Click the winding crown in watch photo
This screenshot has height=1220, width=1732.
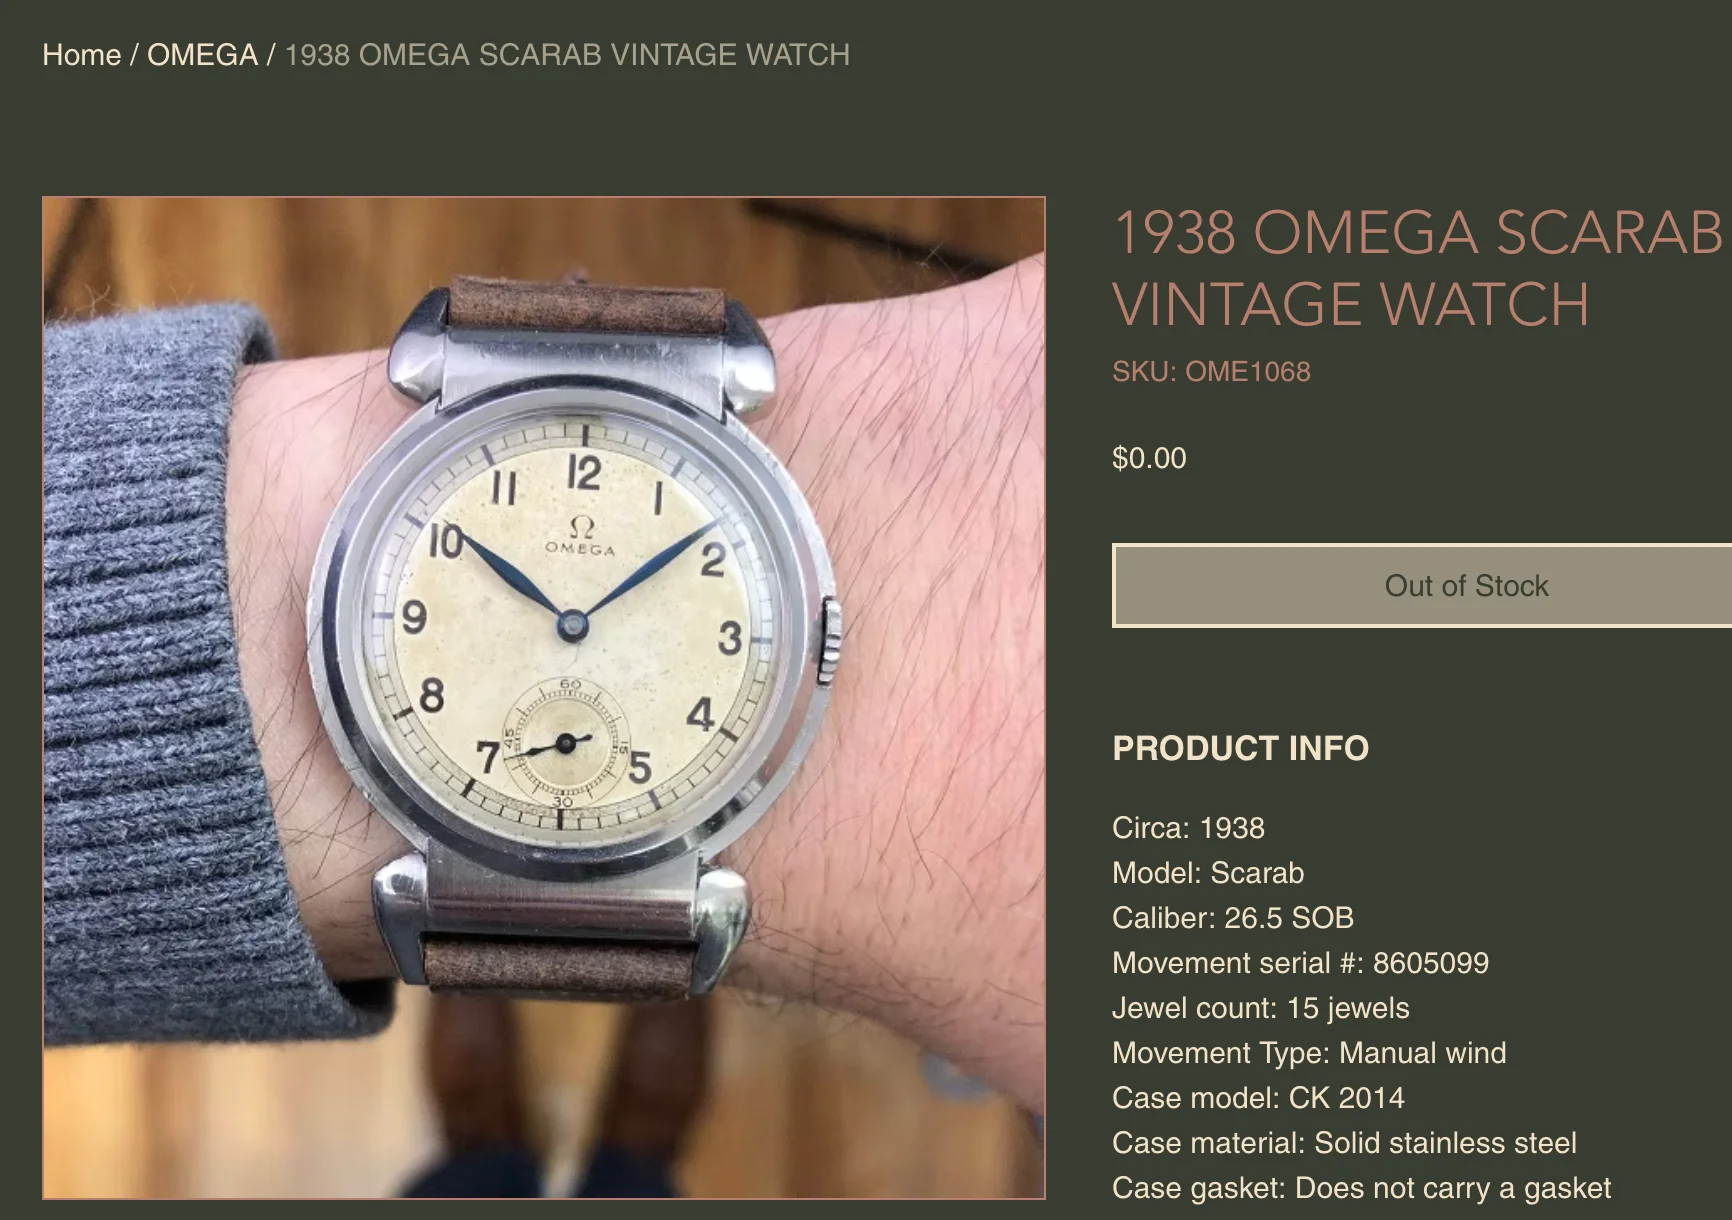[829, 640]
